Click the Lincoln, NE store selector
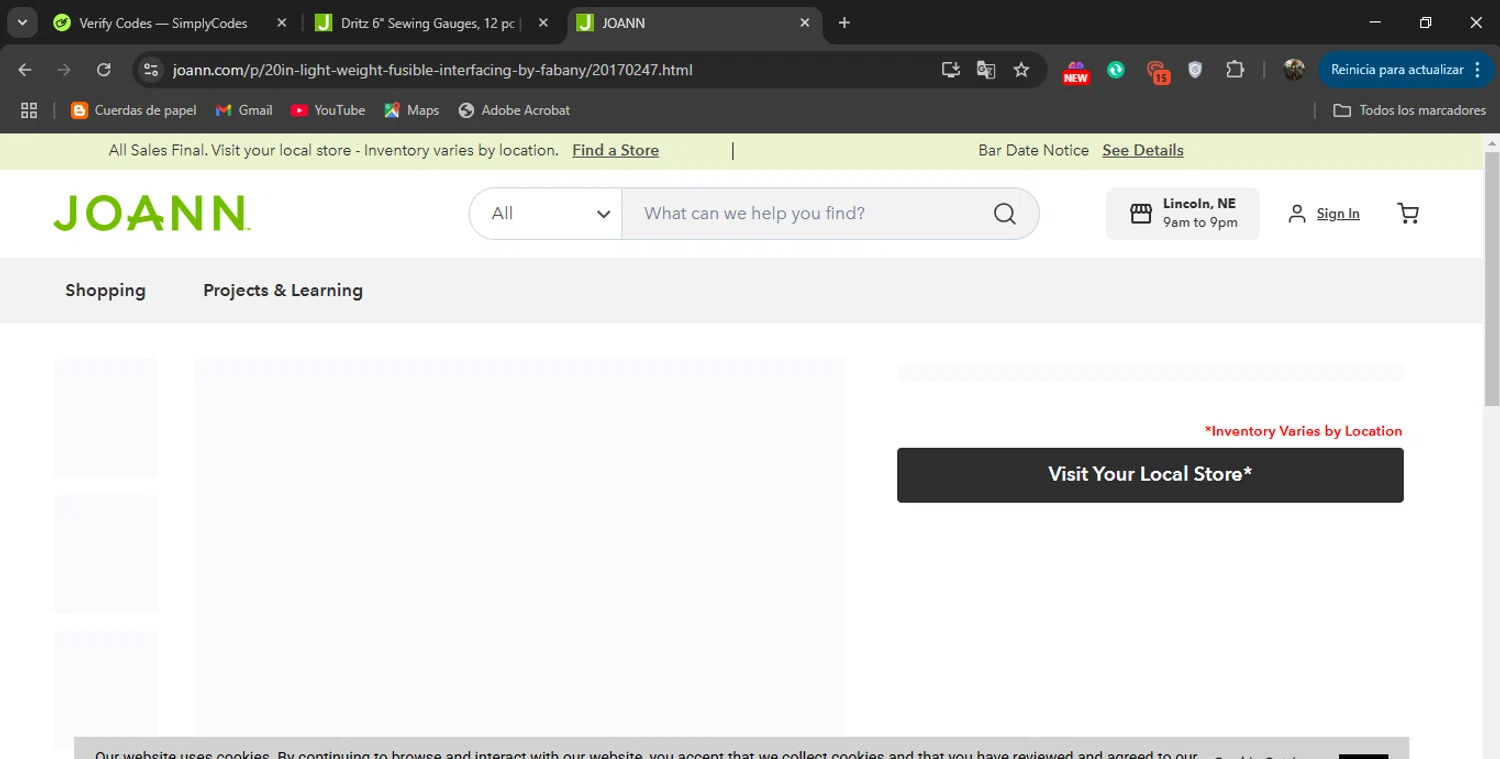This screenshot has width=1500, height=759. (x=1183, y=213)
